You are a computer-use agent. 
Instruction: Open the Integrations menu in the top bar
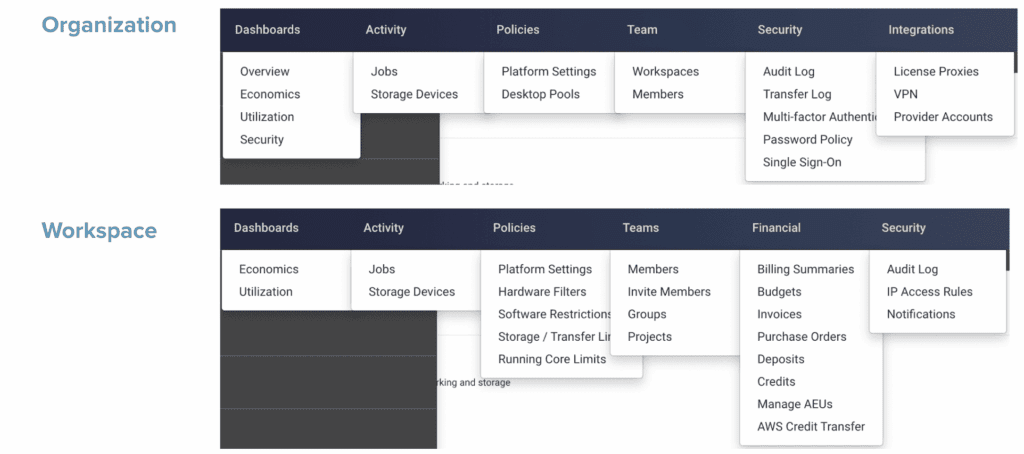click(x=920, y=30)
